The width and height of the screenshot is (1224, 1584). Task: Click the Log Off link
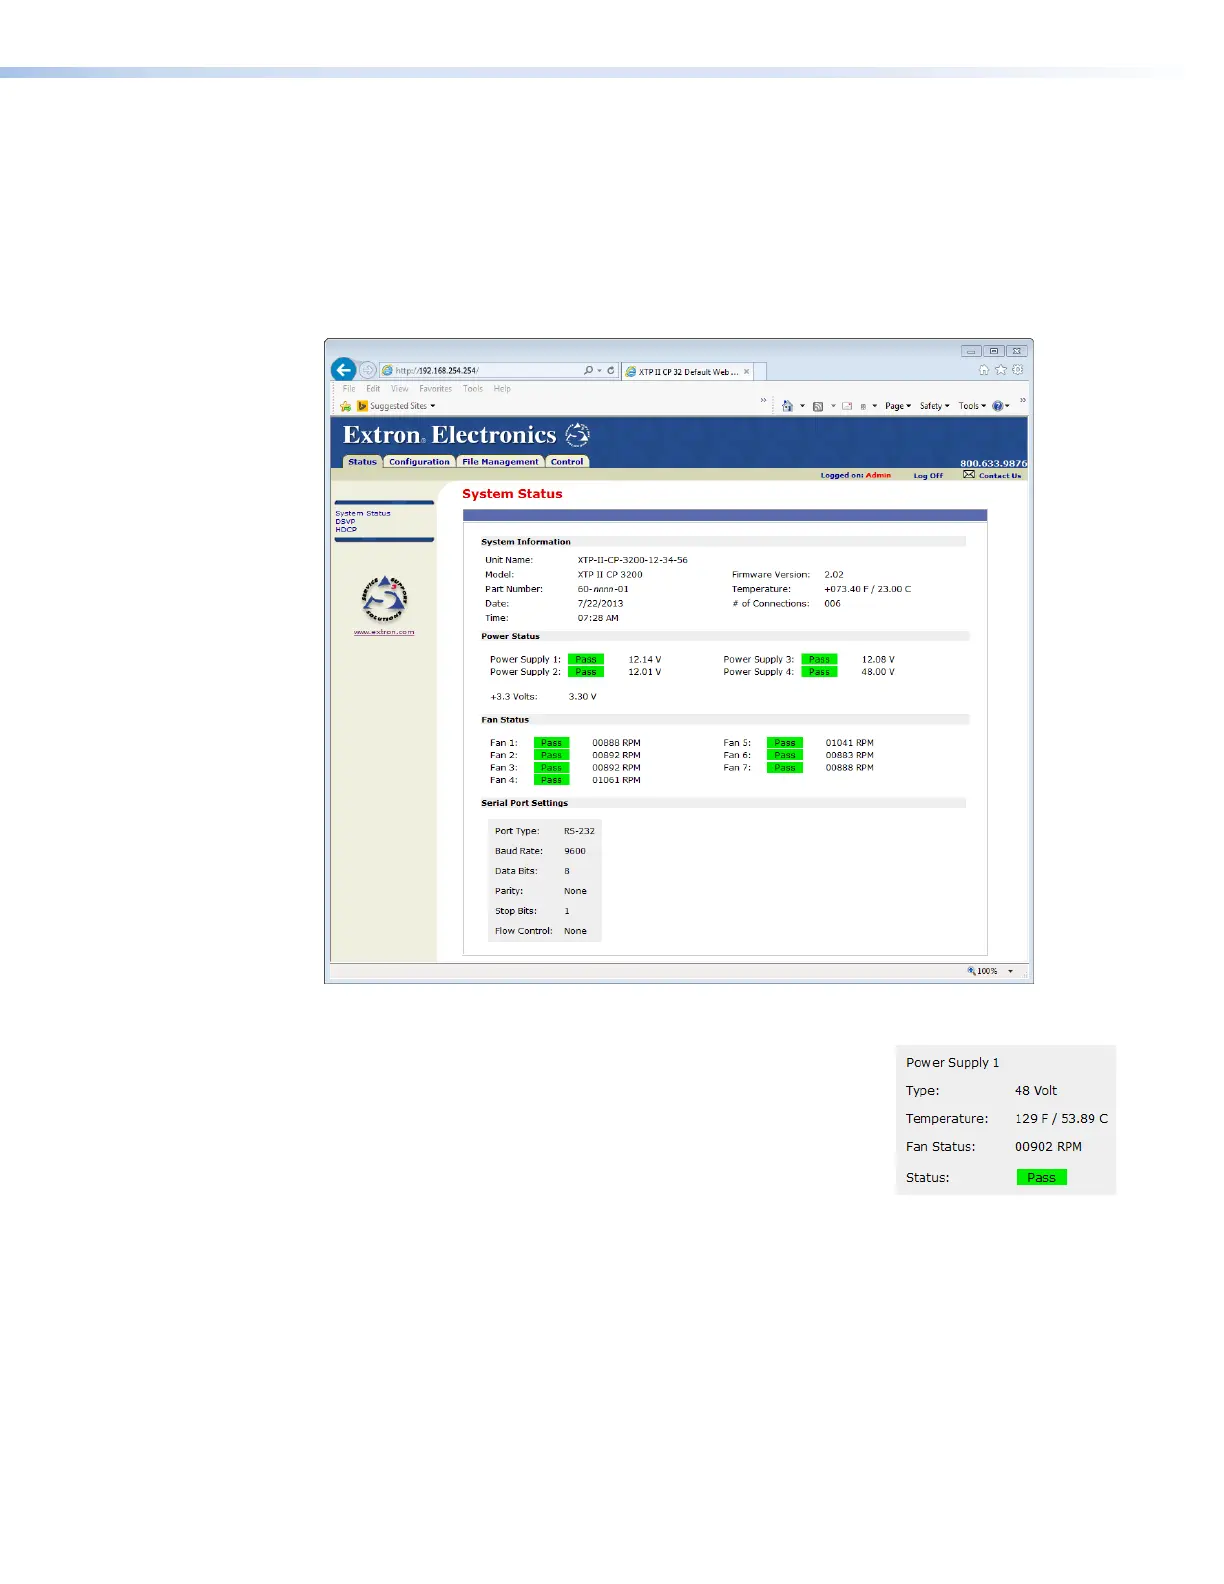tap(928, 476)
